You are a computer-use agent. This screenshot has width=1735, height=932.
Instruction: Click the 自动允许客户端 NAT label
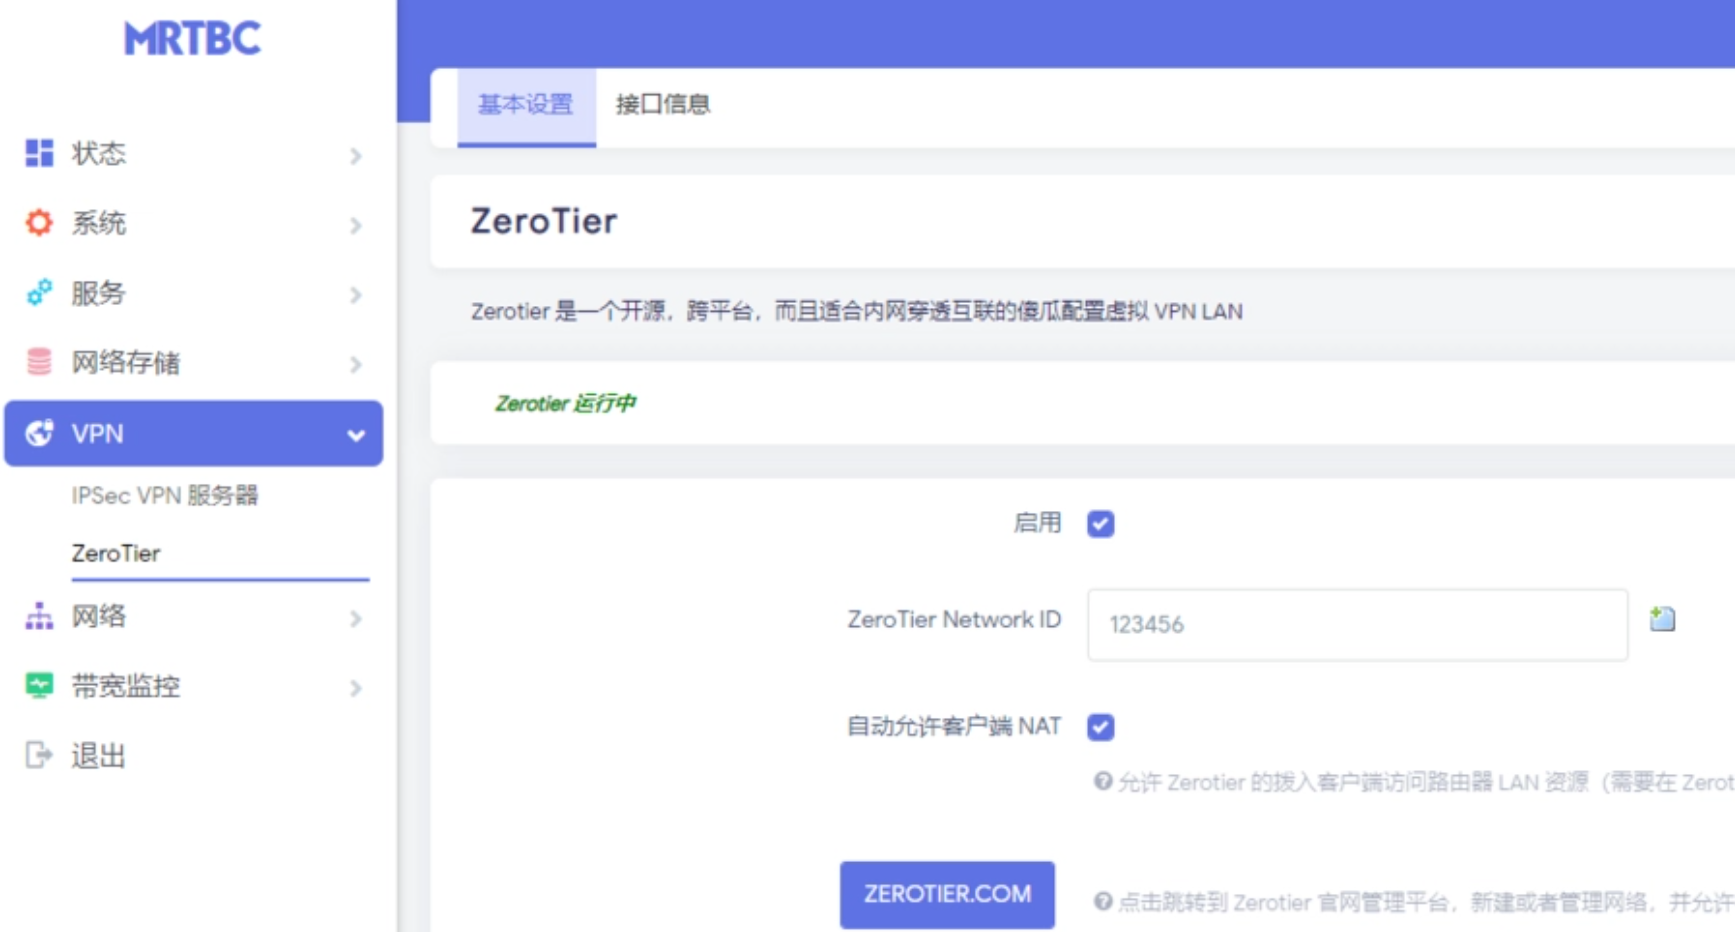point(954,726)
